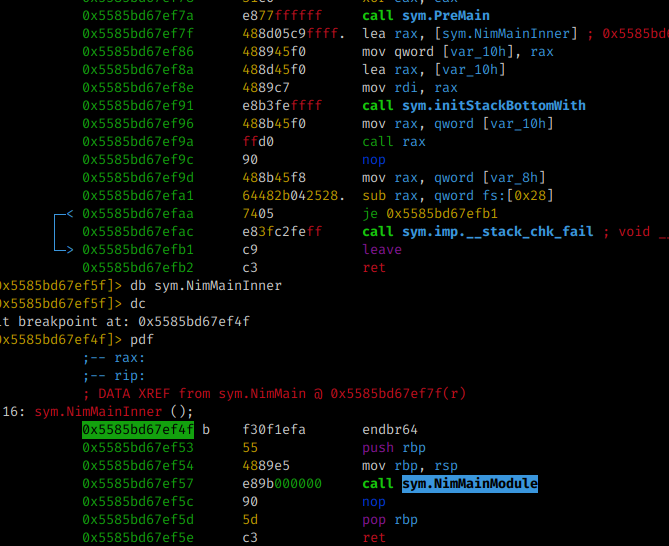
Task: Click the 'dc' continue command line
Action: tap(140, 304)
